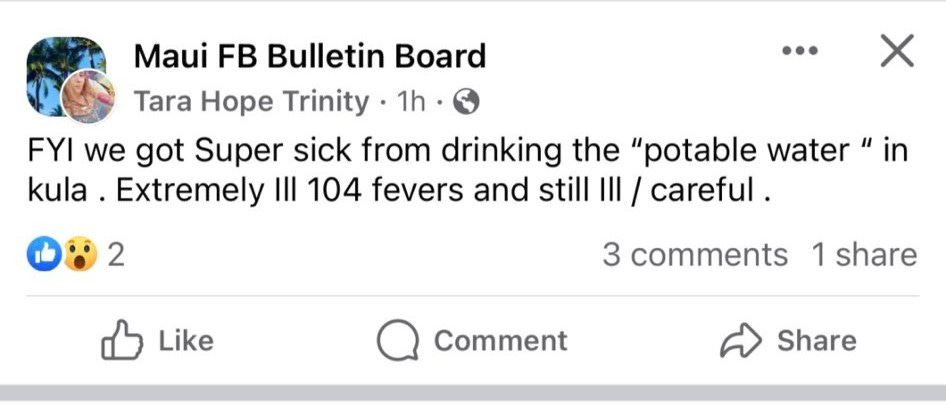Image resolution: width=946 pixels, height=407 pixels.
Task: Expand the 3 comments list
Action: (x=694, y=255)
